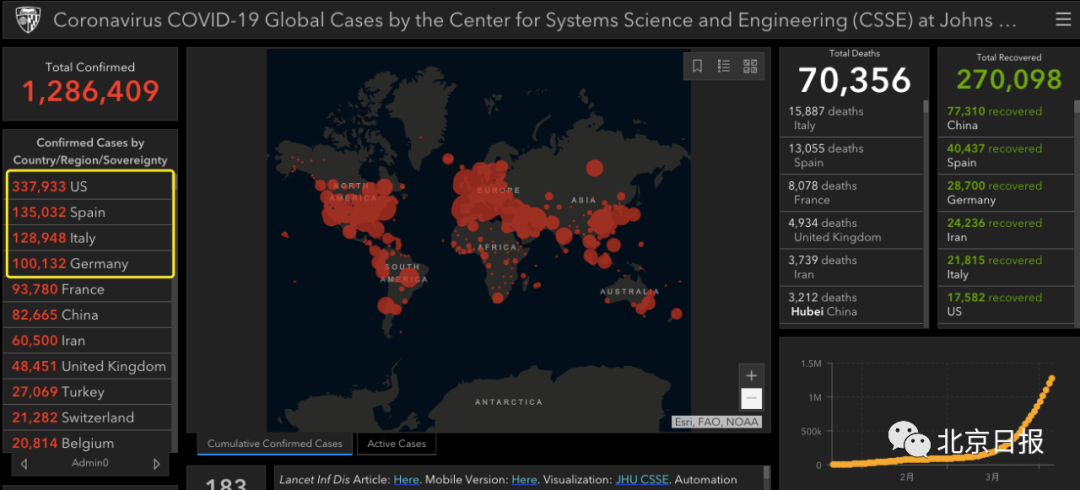
Task: Open the basemap gallery grid icon
Action: pyautogui.click(x=750, y=66)
